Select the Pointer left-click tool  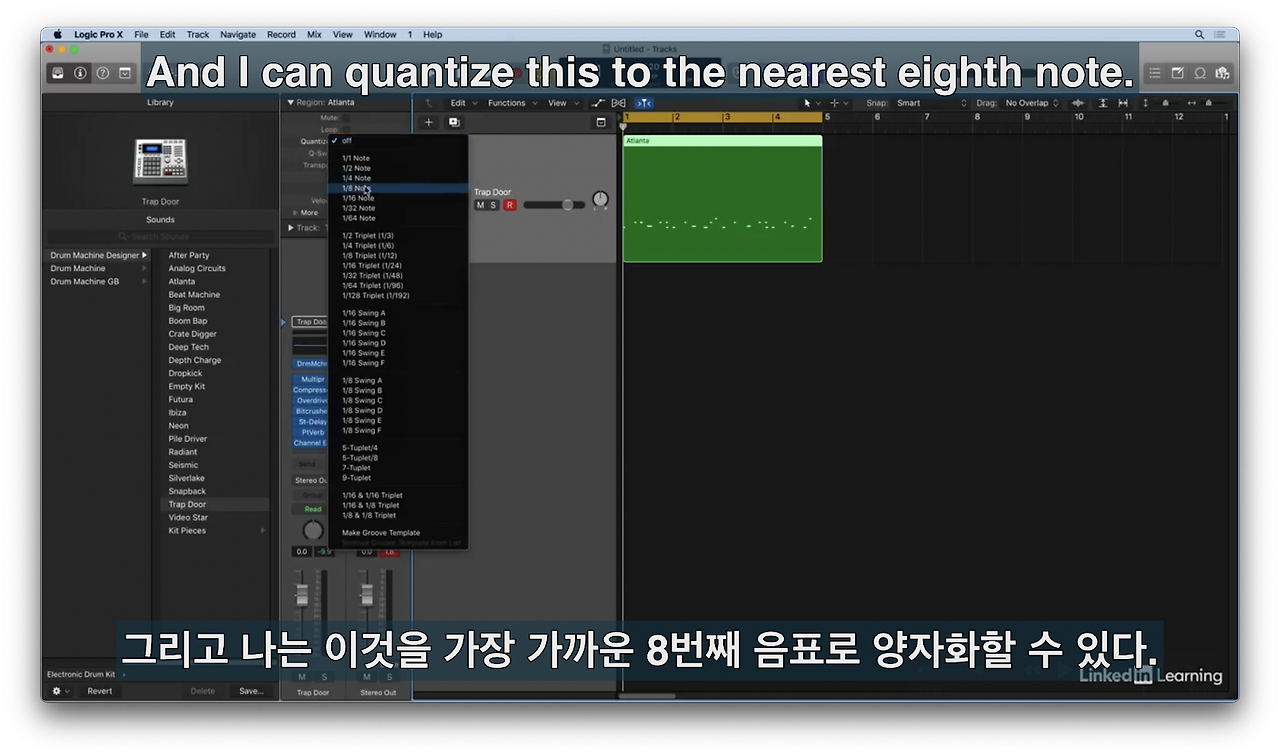coord(811,103)
